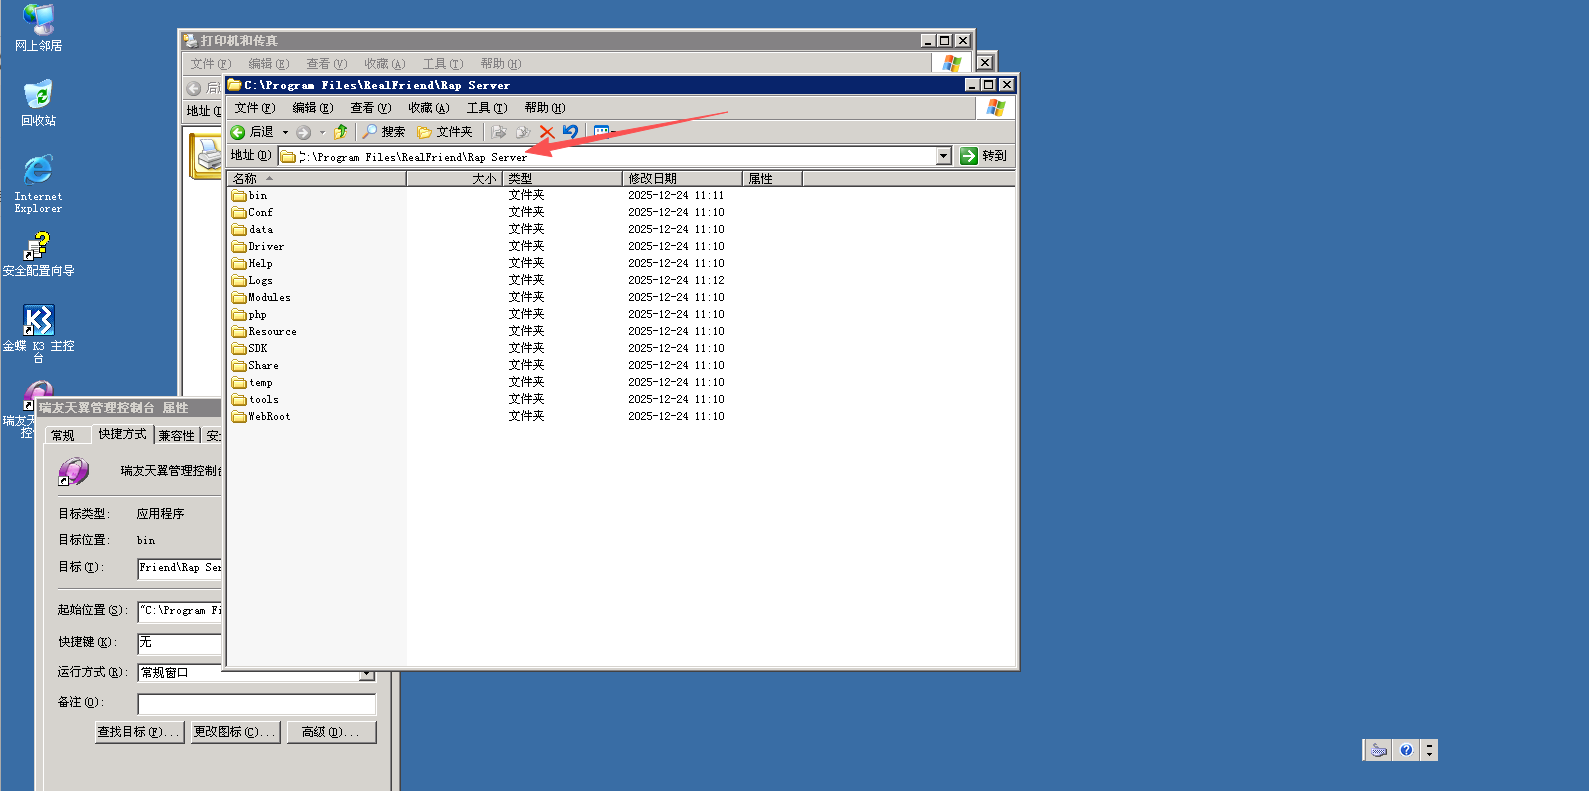Click the Logs date 2025-12-24 11:12
This screenshot has width=1589, height=791.
pos(676,281)
